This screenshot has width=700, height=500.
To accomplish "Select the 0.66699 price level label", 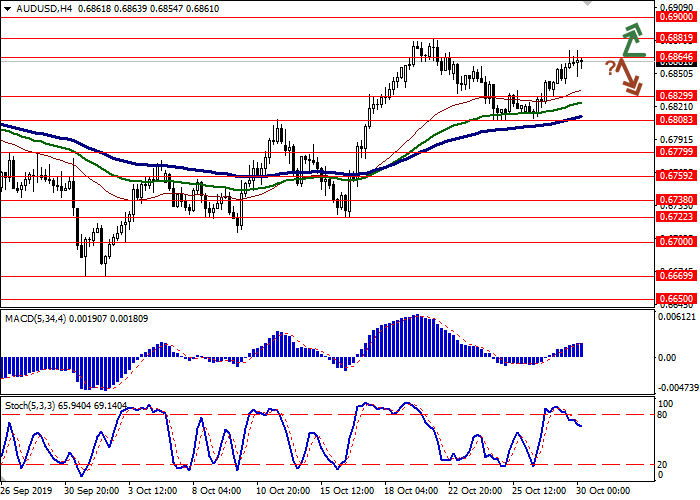I will [676, 275].
